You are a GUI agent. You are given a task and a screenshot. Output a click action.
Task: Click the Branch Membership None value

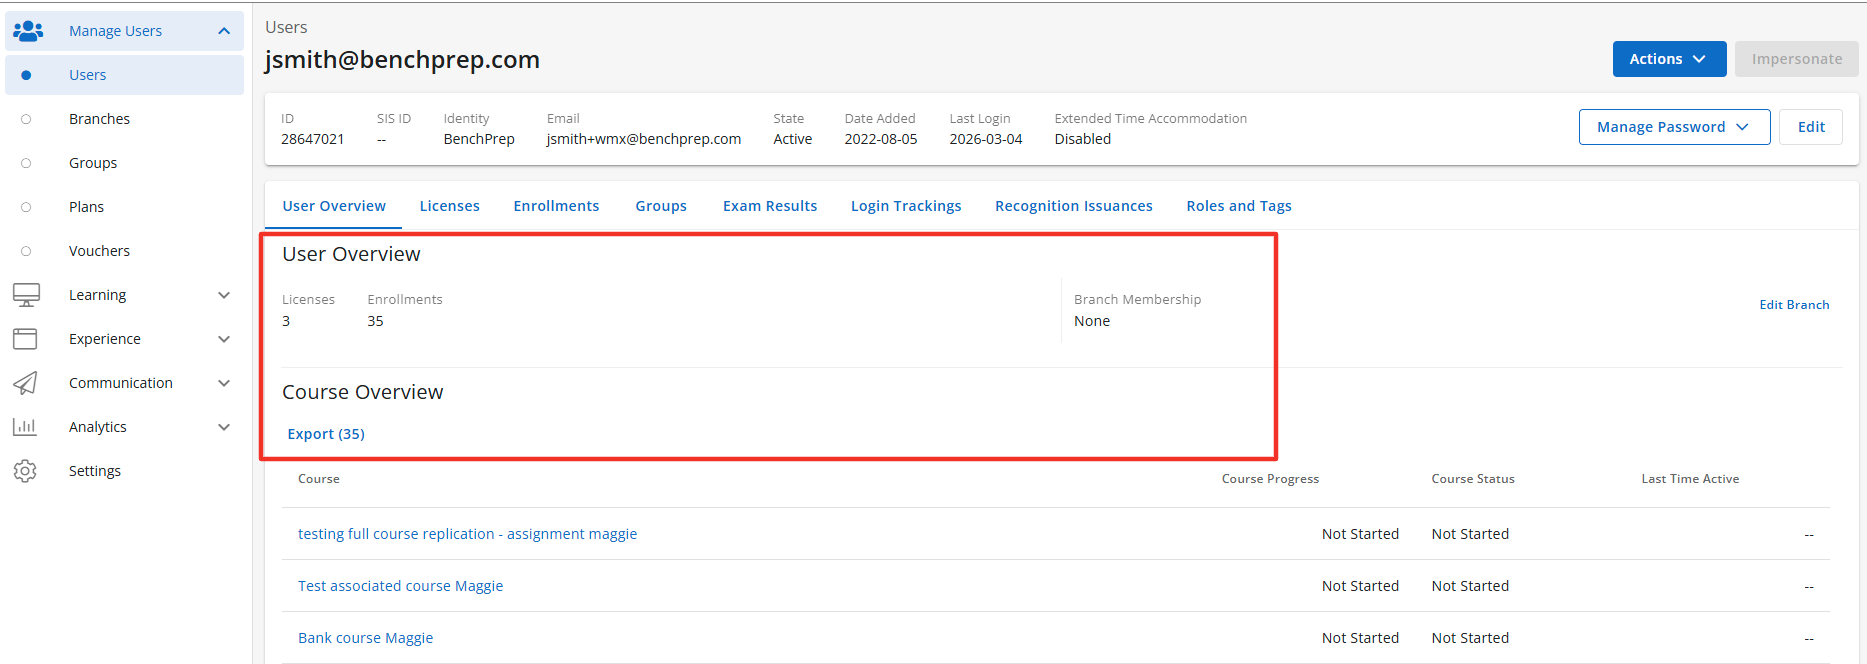coord(1092,321)
